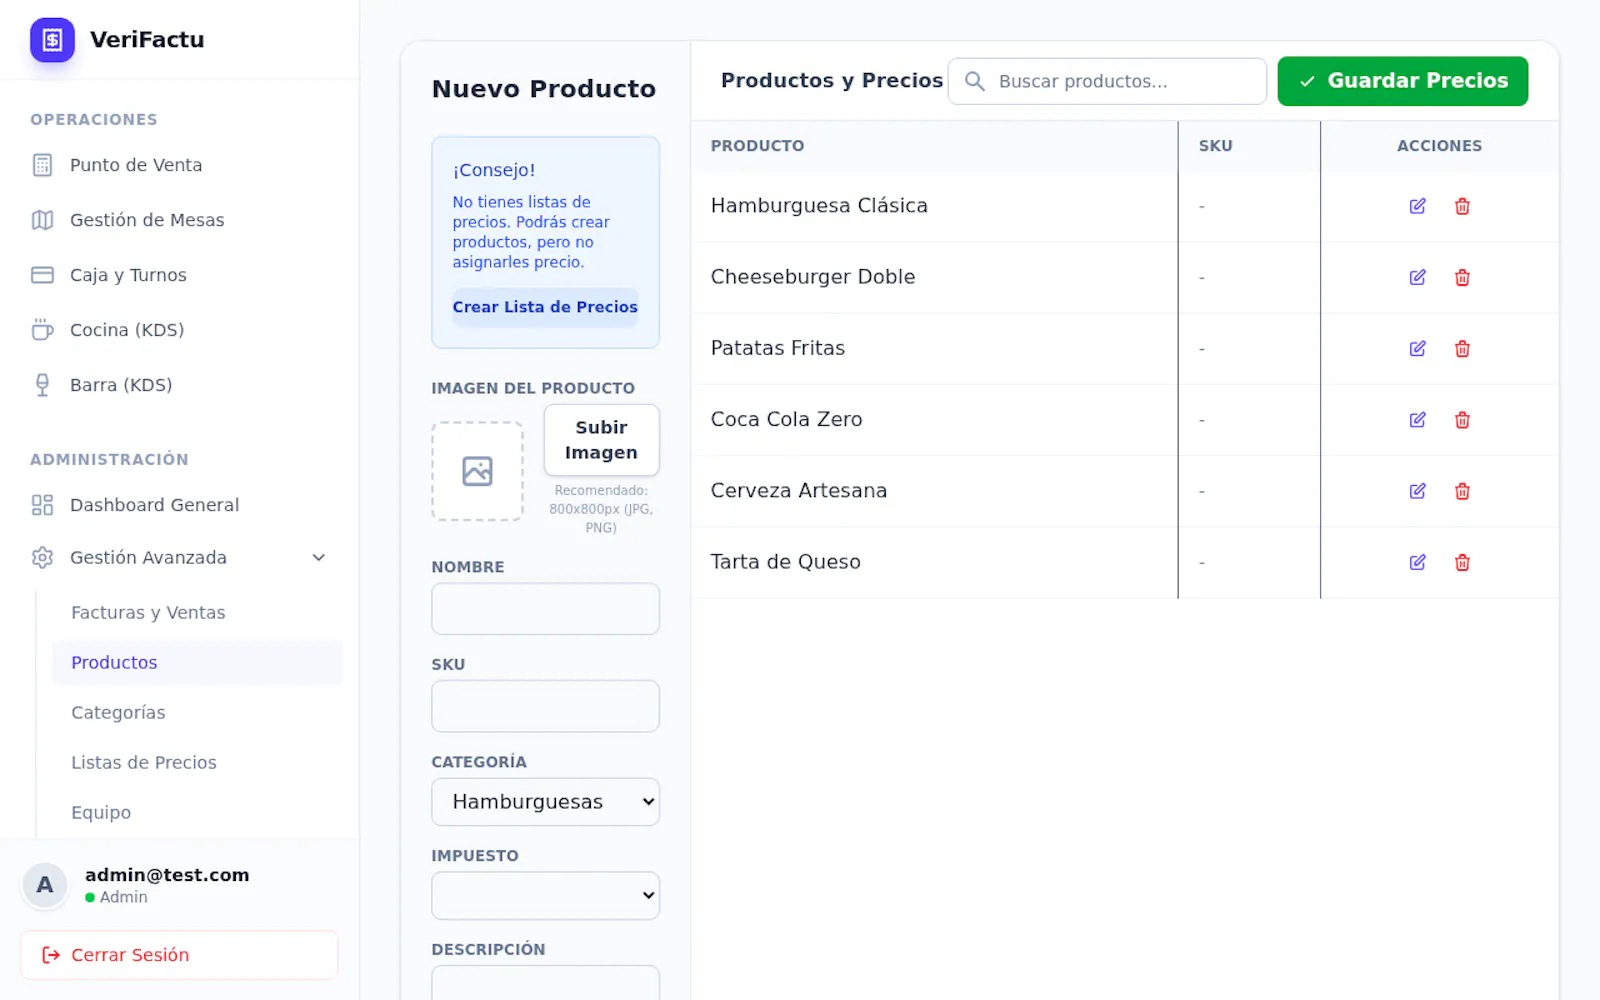Delete the Hamburguesa Clásica product
The image size is (1600, 1000).
point(1462,206)
